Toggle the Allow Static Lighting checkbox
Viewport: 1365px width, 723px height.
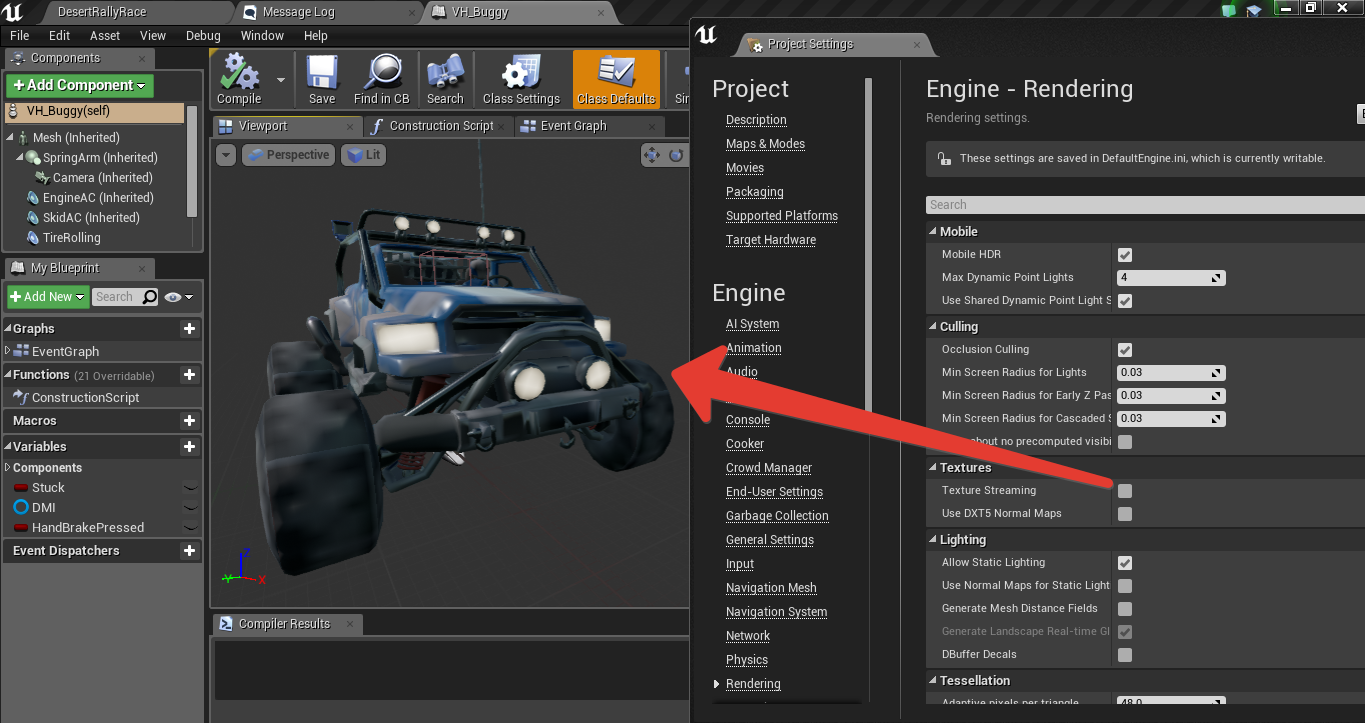click(x=1125, y=563)
